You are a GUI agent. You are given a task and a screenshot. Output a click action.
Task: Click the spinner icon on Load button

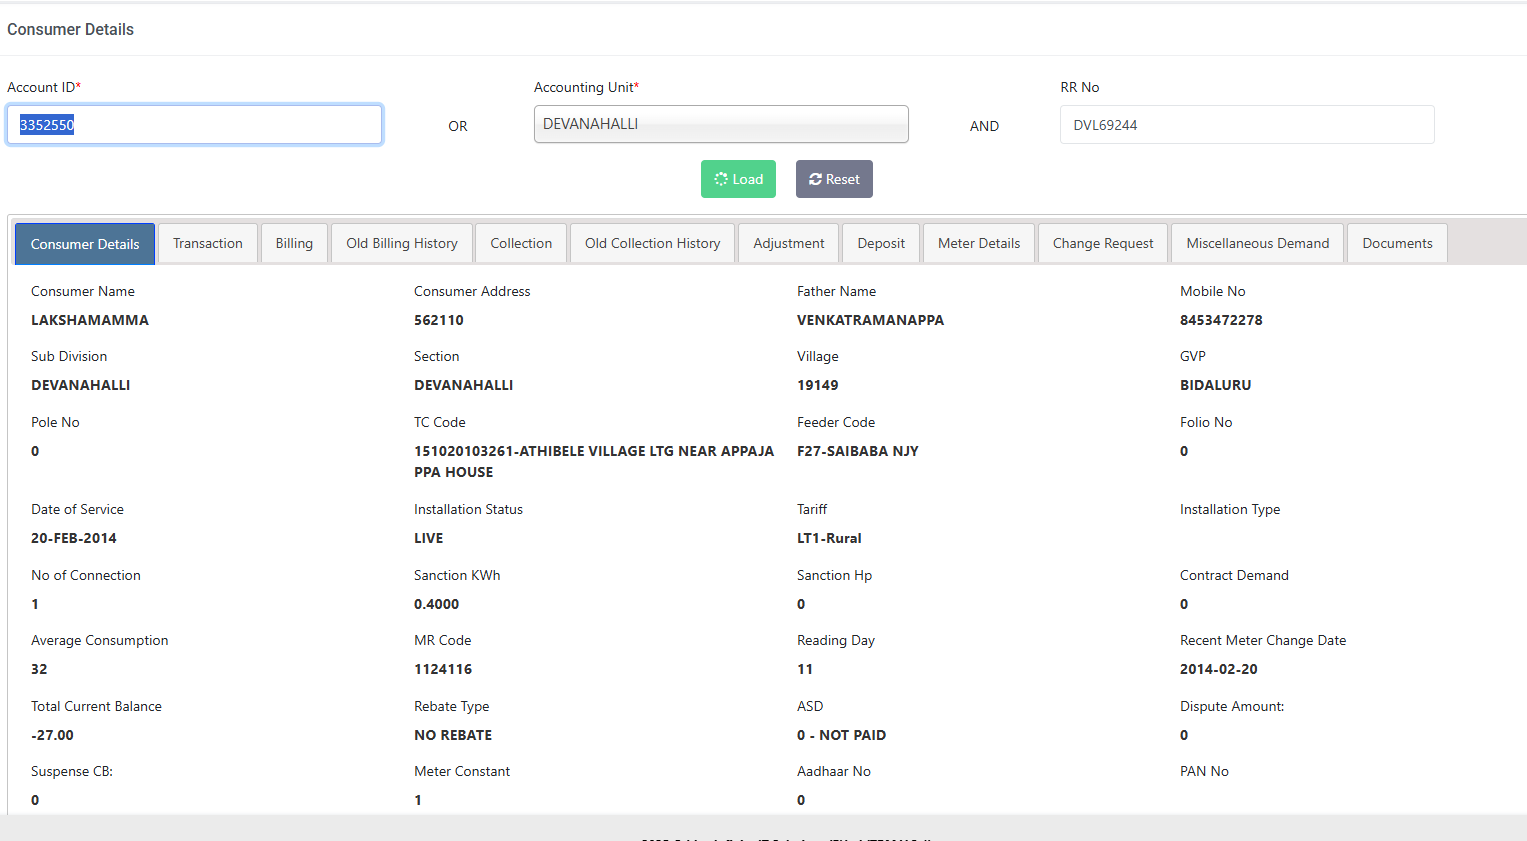(x=720, y=179)
